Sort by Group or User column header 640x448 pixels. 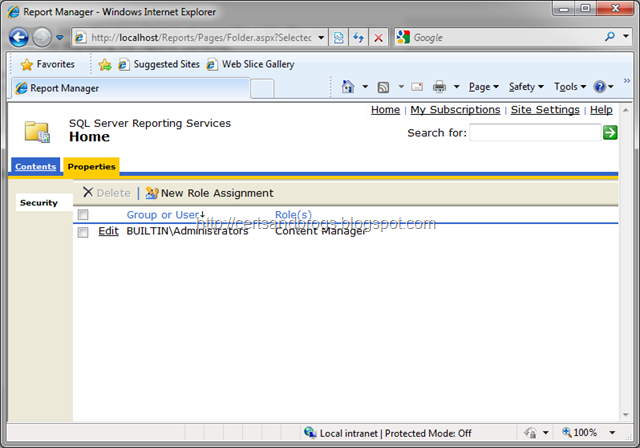[163, 215]
